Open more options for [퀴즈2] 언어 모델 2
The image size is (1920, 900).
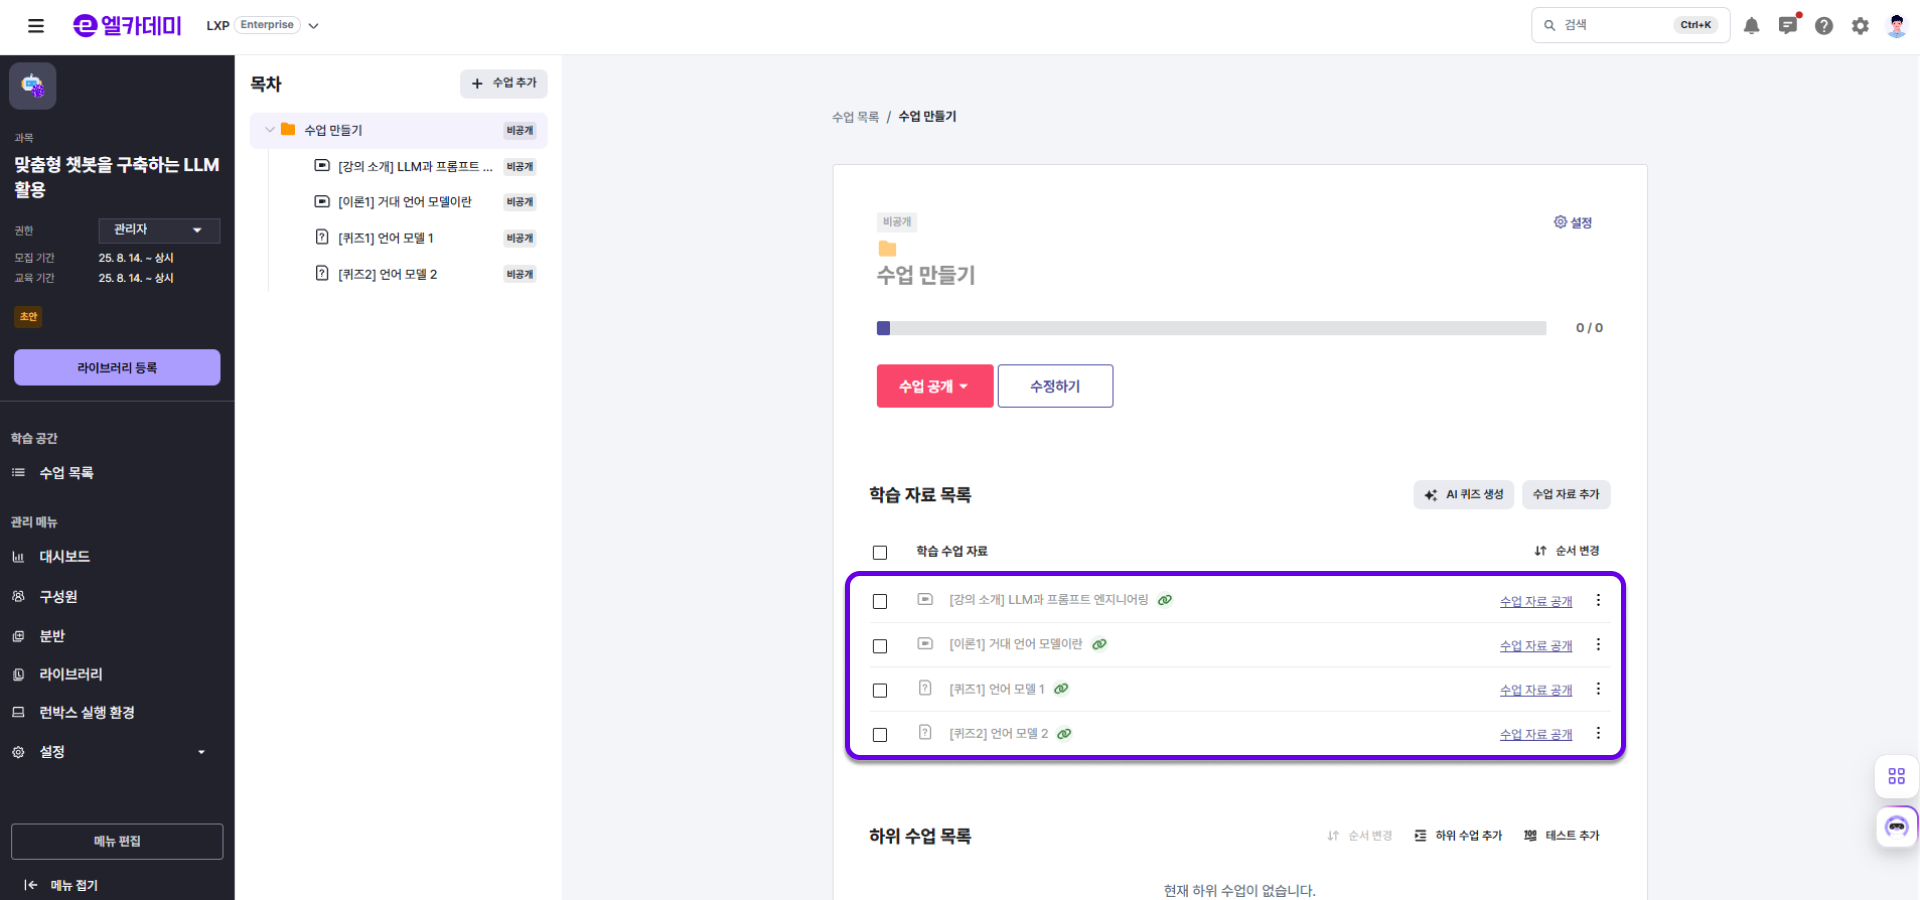pyautogui.click(x=1598, y=733)
